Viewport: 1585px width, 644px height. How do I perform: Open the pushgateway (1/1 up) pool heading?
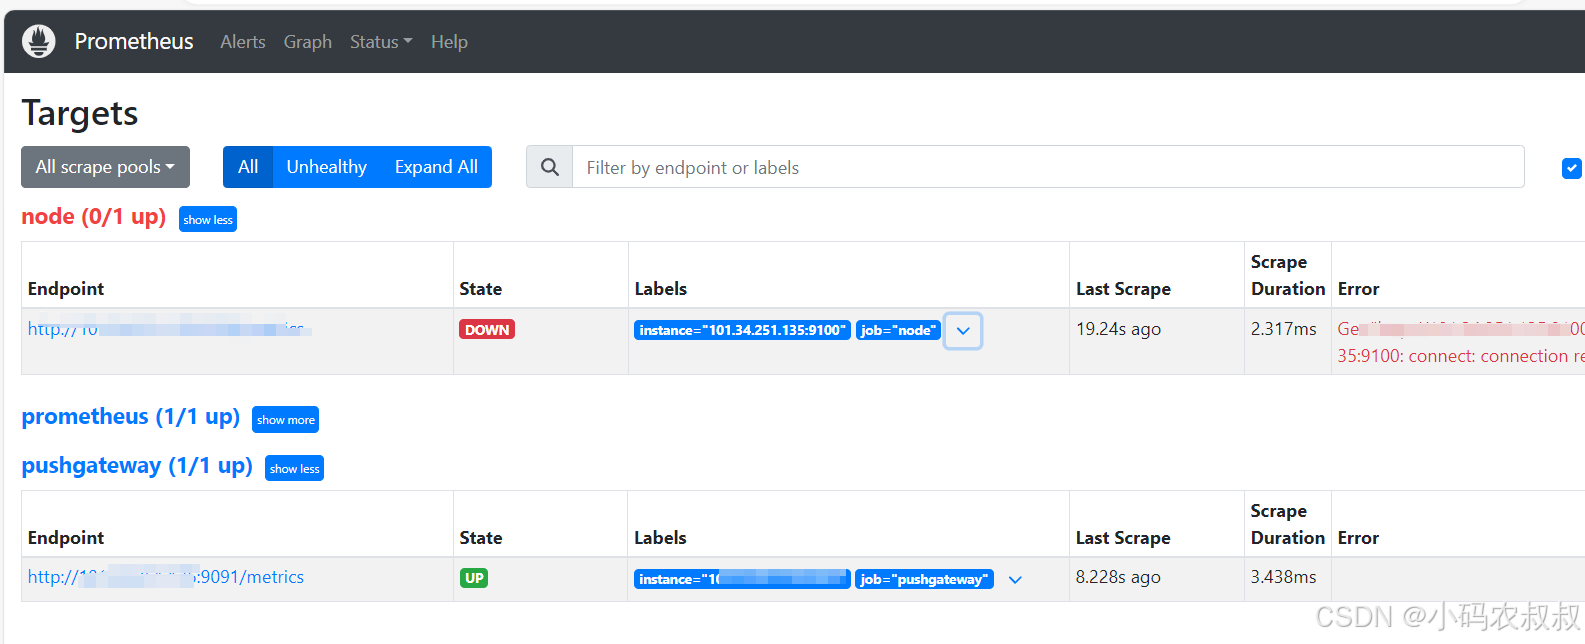[137, 466]
